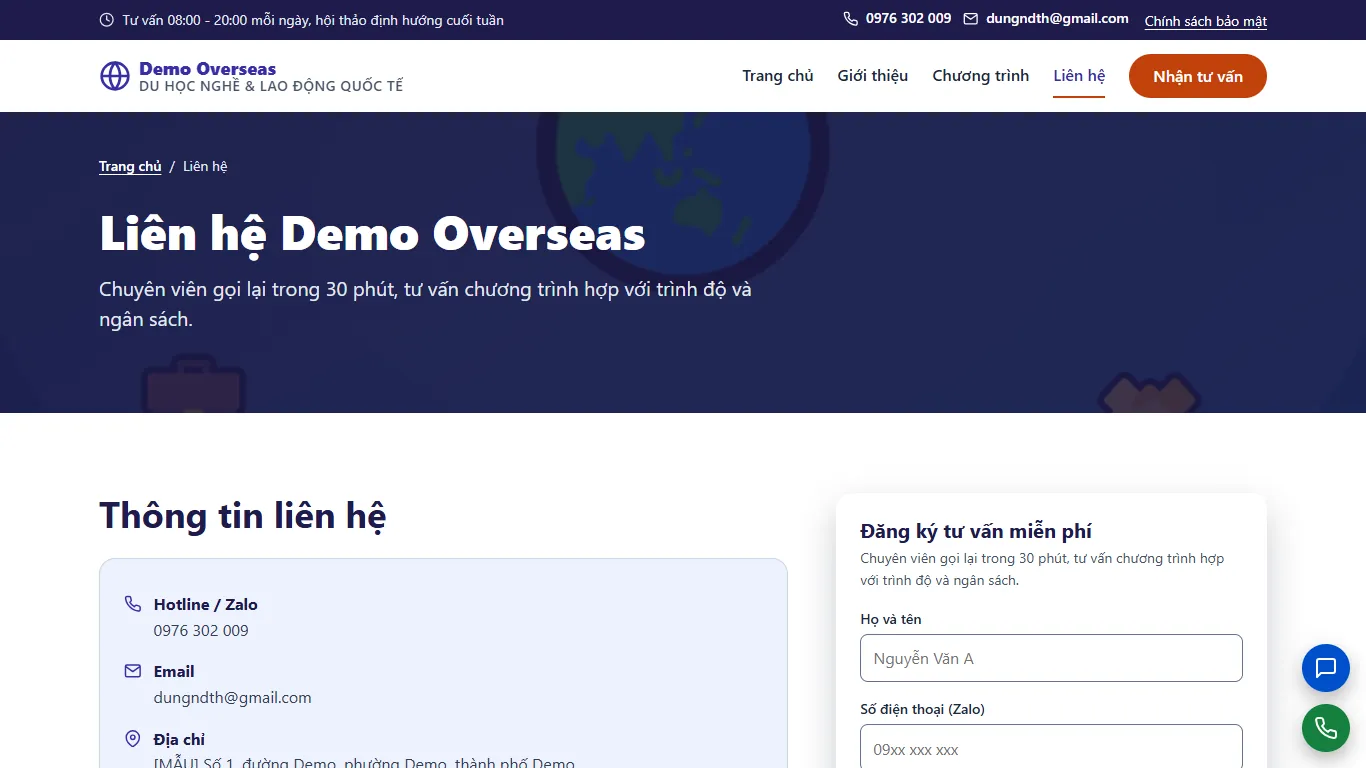Viewport: 1366px width, 768px height.
Task: Follow the Trang chủ breadcrumb link
Action: [130, 166]
